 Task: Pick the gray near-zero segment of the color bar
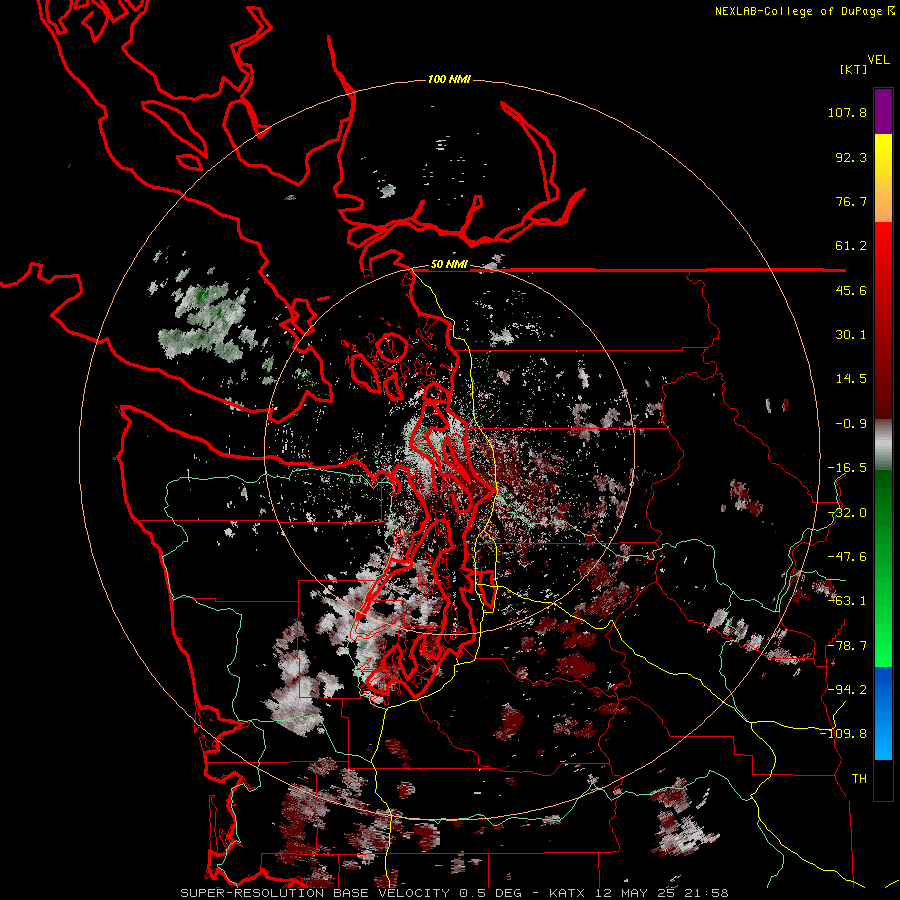pos(883,445)
